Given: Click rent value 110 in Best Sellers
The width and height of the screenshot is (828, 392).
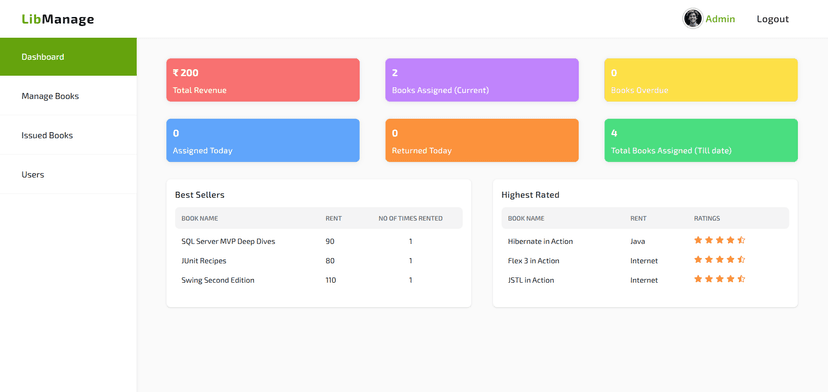Looking at the screenshot, I should tap(331, 280).
